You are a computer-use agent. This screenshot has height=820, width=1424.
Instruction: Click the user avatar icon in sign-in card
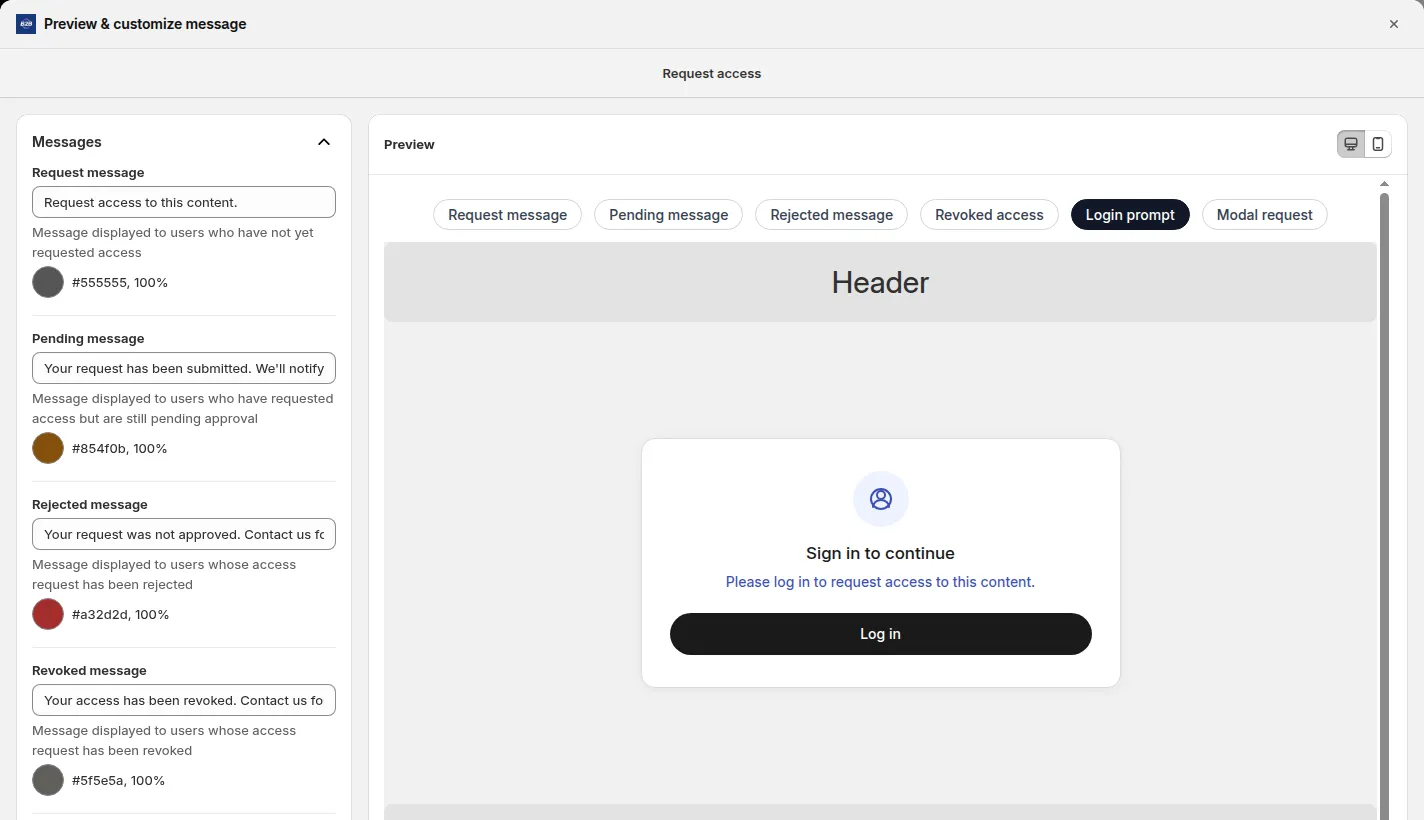coord(881,499)
